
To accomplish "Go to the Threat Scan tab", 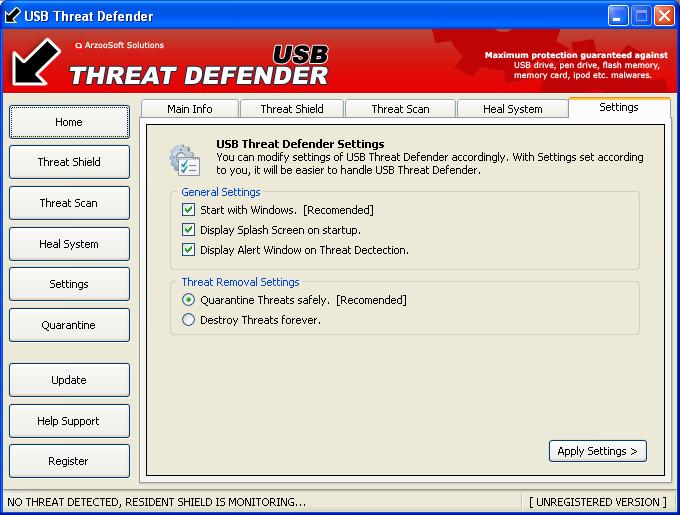I will click(400, 109).
